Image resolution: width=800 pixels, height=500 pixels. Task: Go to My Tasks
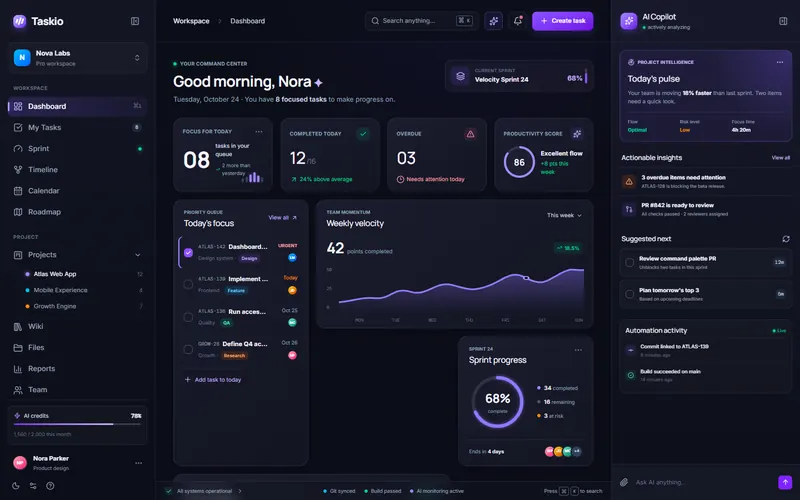(78, 127)
